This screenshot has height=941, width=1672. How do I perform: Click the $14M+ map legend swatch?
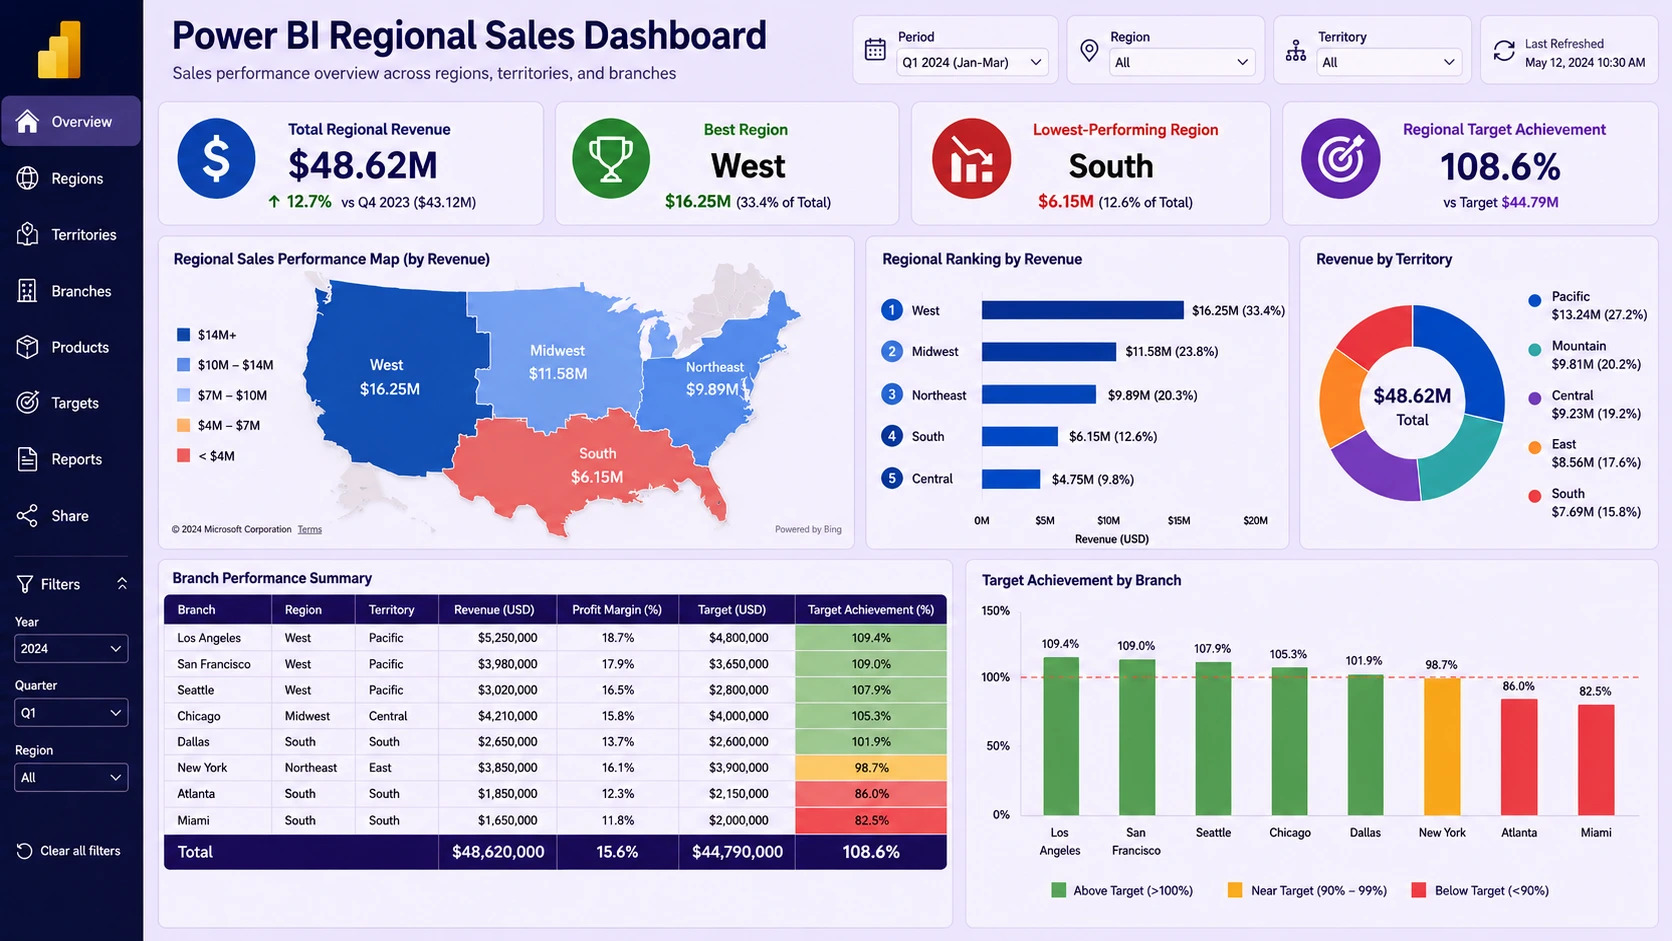(x=183, y=335)
